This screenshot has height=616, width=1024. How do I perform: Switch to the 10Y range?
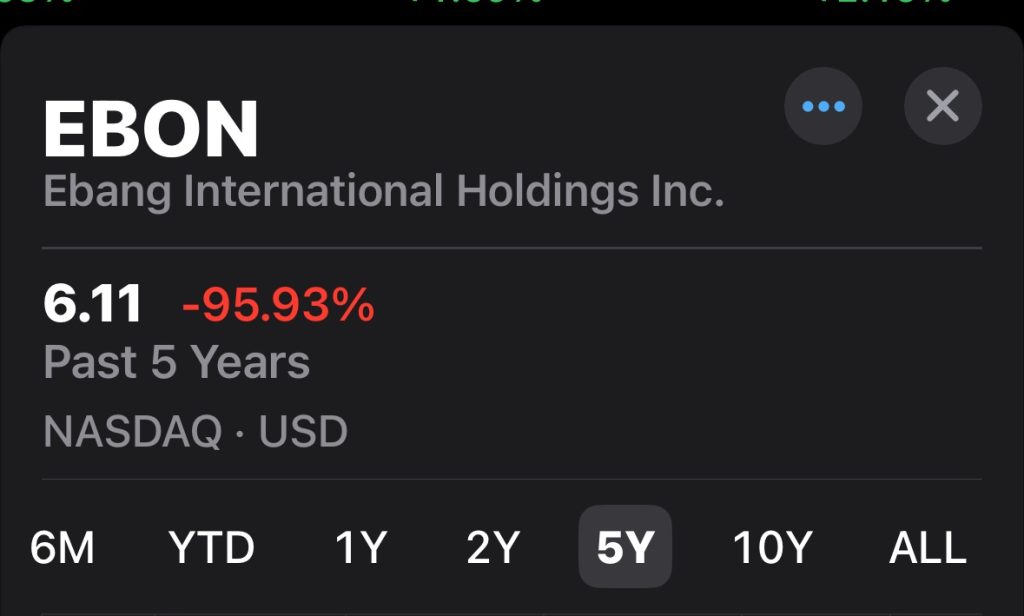coord(772,548)
